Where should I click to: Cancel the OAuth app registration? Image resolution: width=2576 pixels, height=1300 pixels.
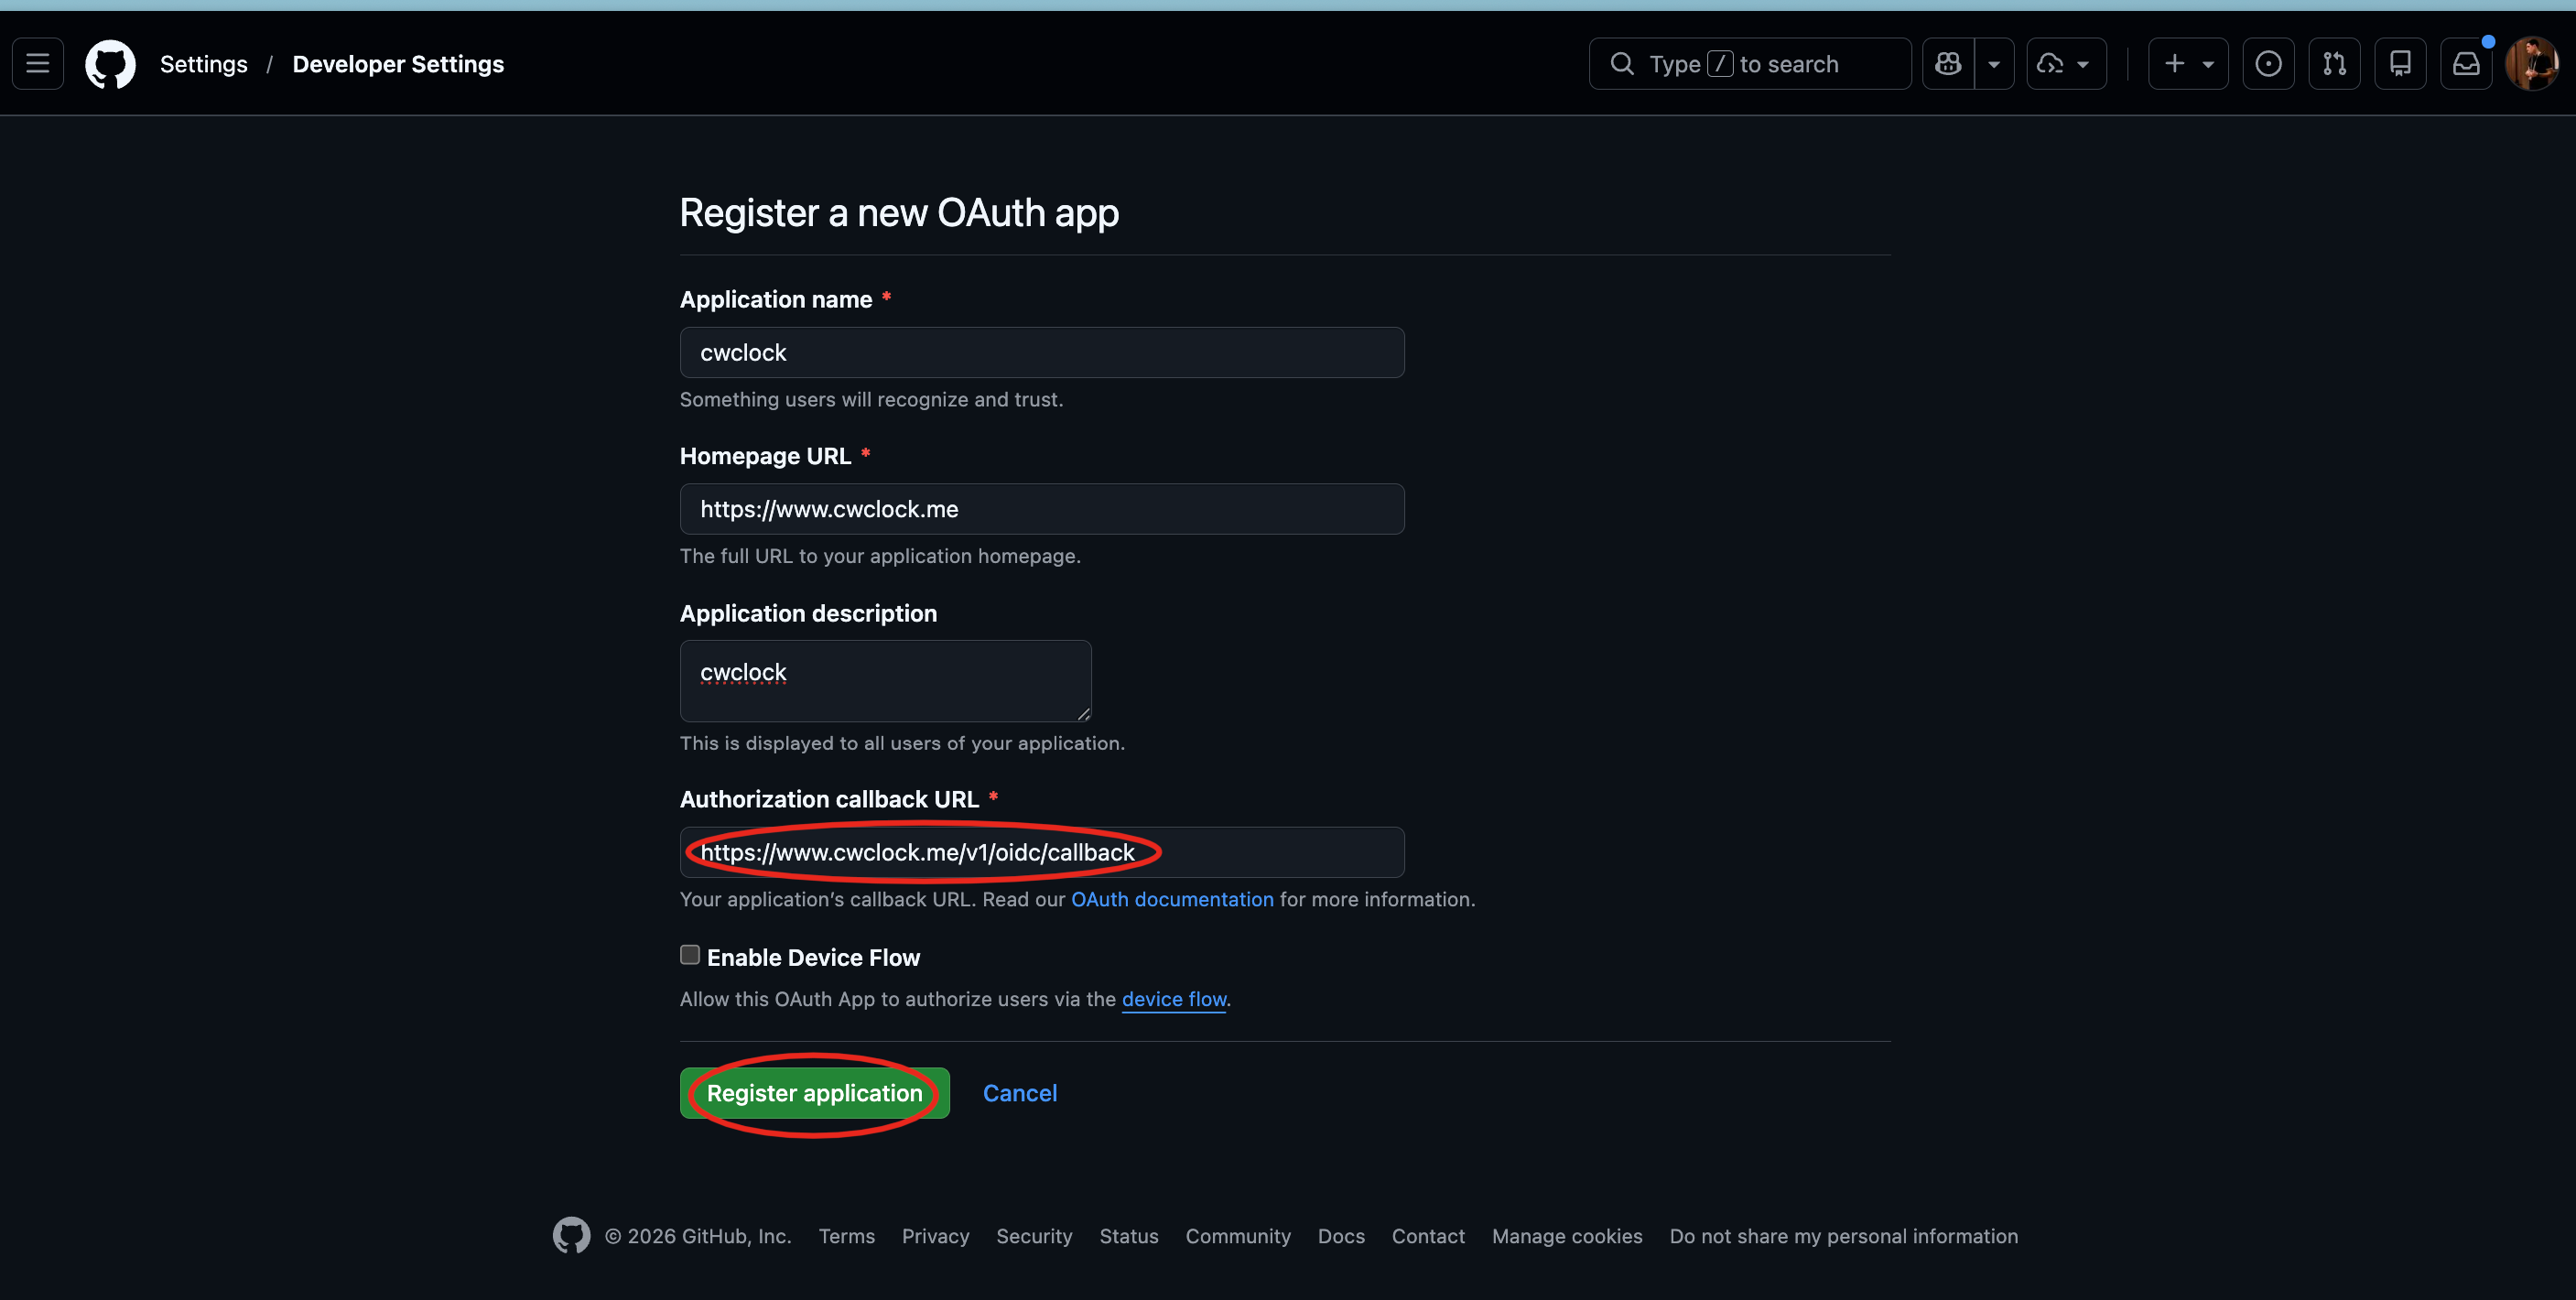point(1020,1093)
